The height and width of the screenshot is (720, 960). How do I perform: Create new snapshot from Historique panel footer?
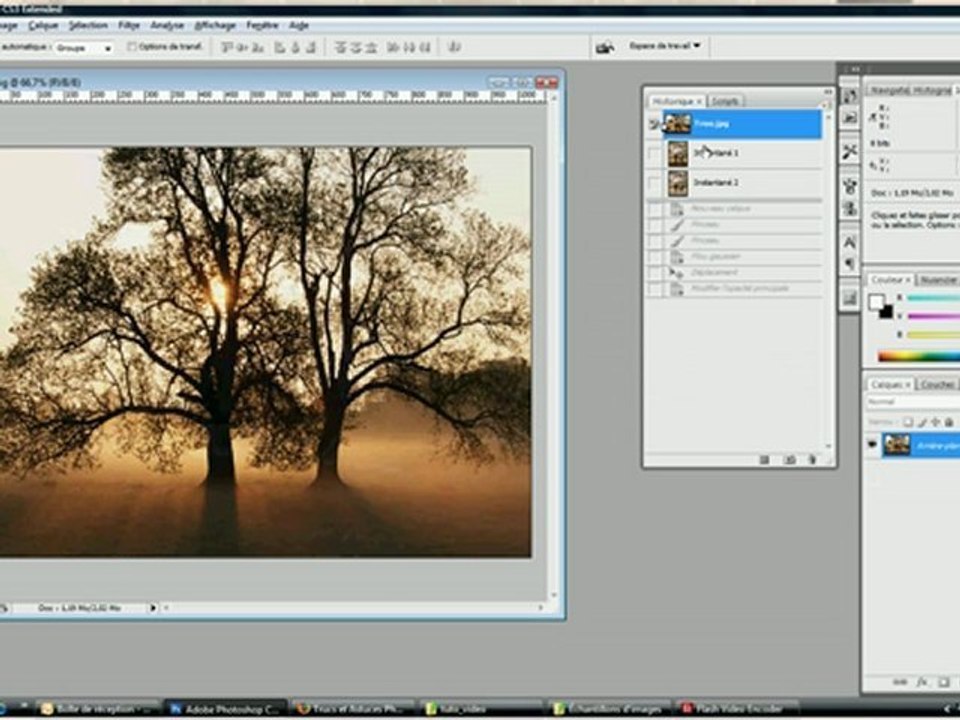point(789,459)
